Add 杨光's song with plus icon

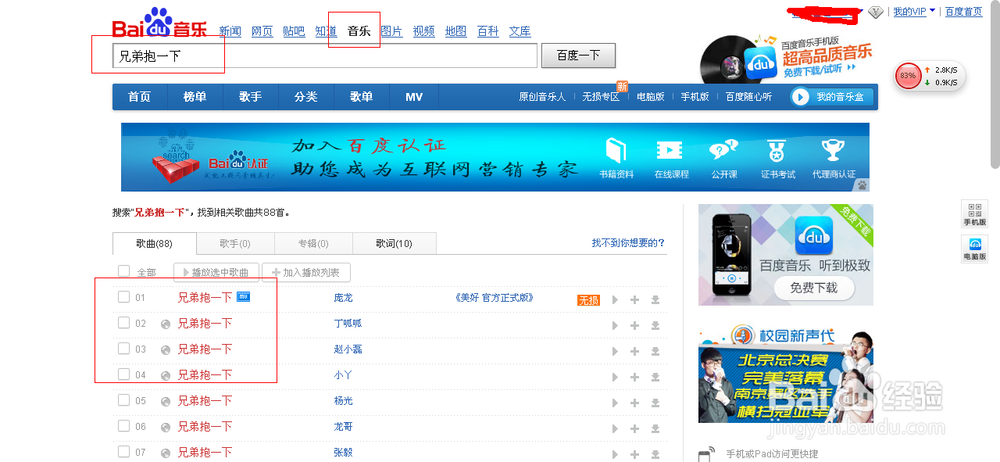click(x=635, y=403)
